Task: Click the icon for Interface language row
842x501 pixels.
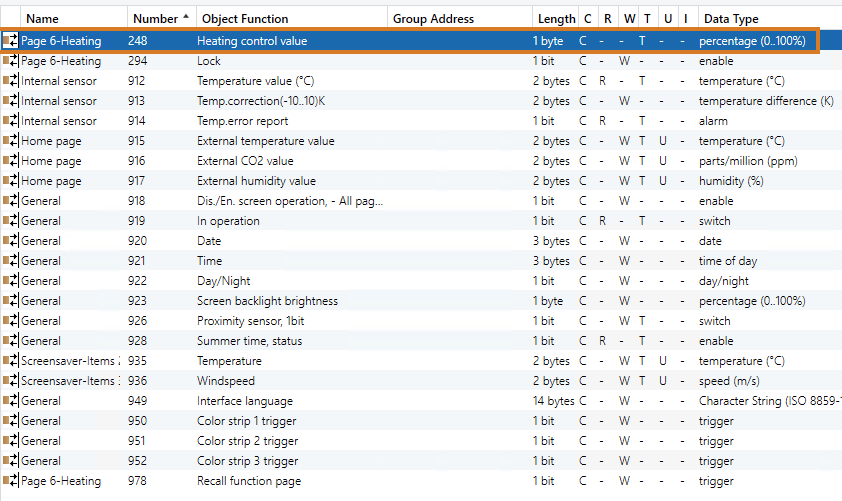Action: (11, 401)
